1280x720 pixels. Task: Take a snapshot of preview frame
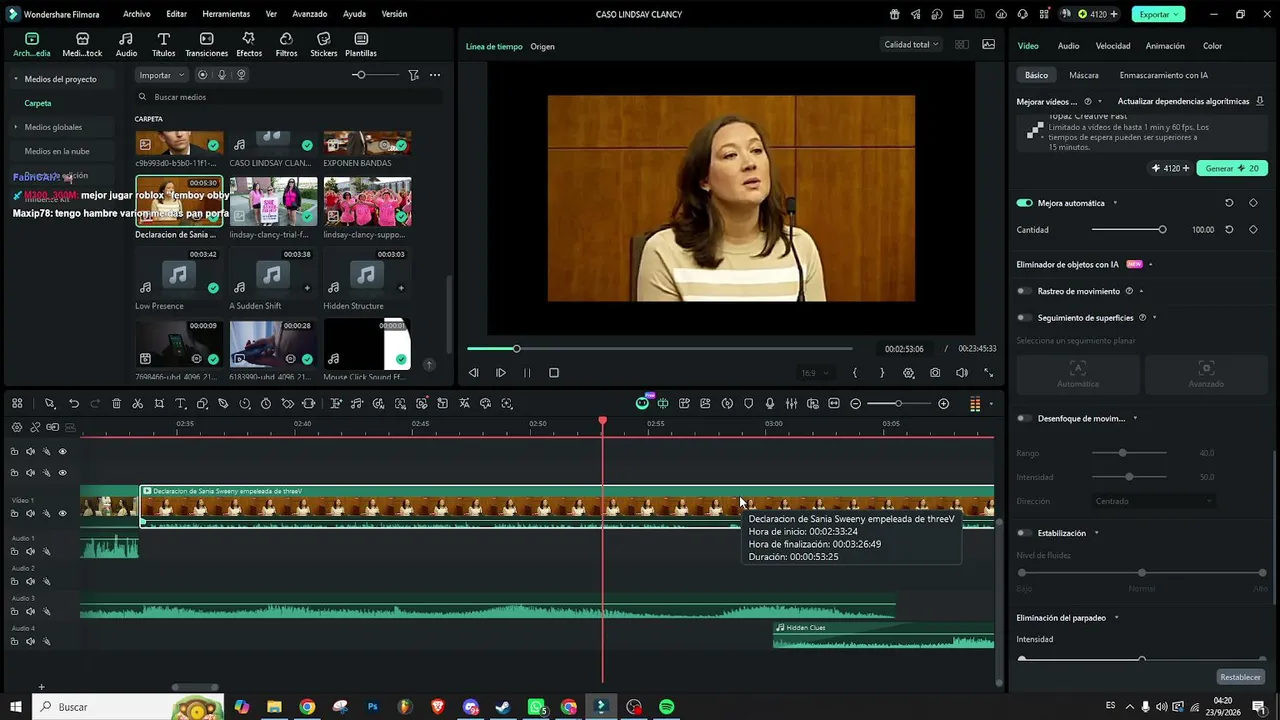[935, 373]
